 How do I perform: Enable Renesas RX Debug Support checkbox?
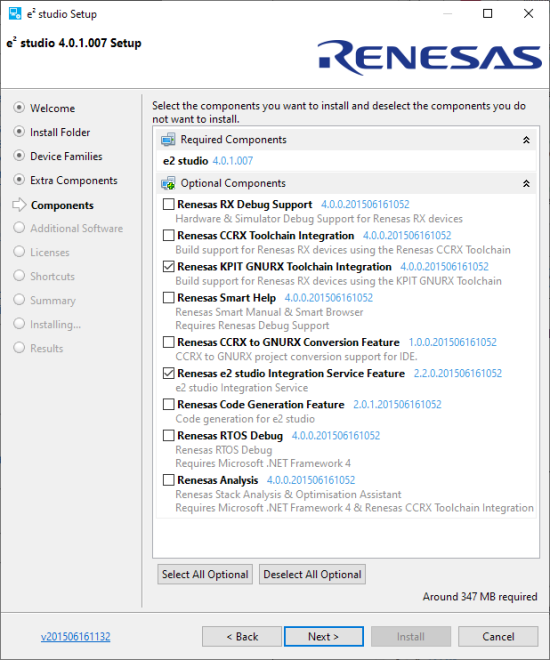tap(168, 204)
